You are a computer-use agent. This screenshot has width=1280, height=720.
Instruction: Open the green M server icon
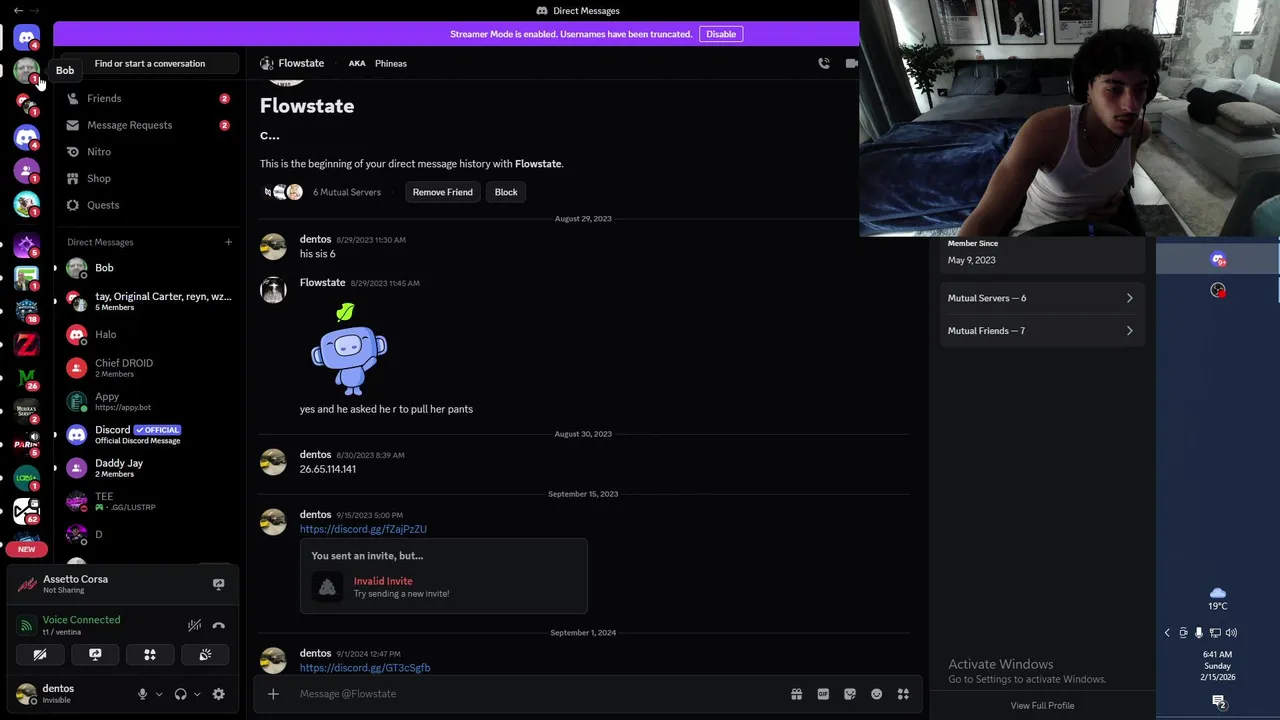click(x=27, y=378)
